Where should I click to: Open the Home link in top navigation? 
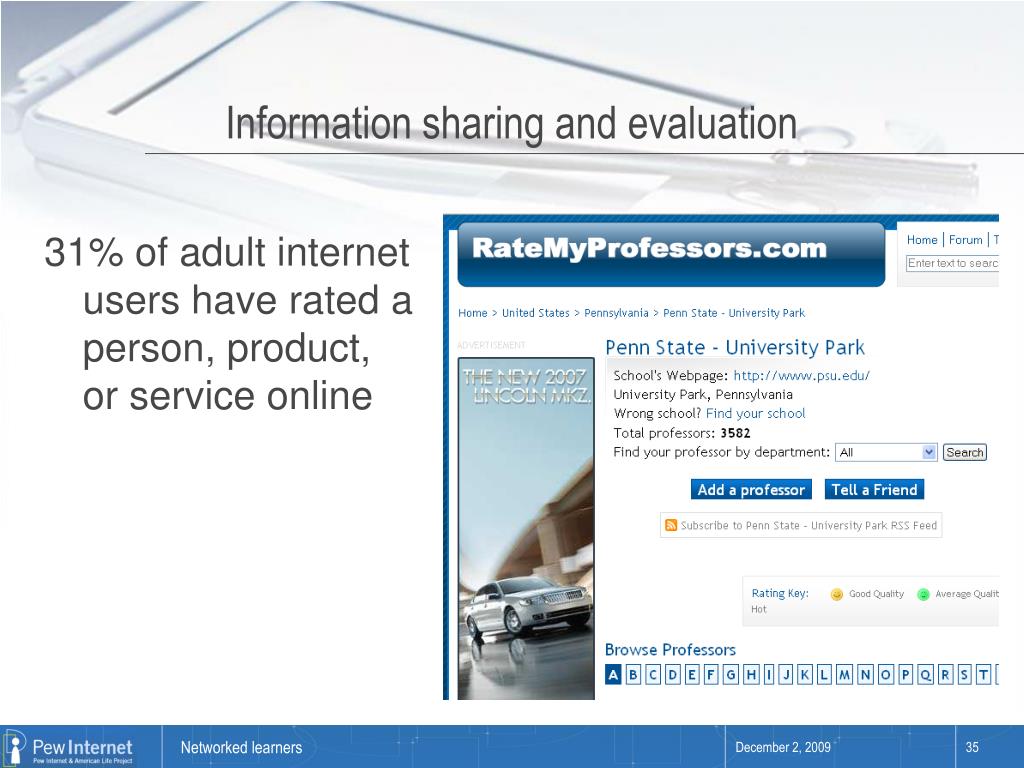click(921, 240)
